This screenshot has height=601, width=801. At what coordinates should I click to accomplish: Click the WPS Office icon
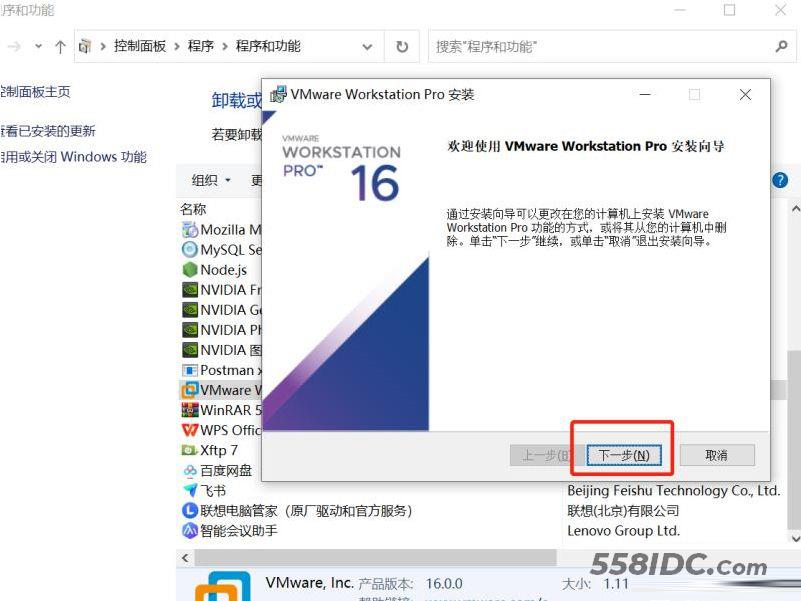[x=190, y=430]
